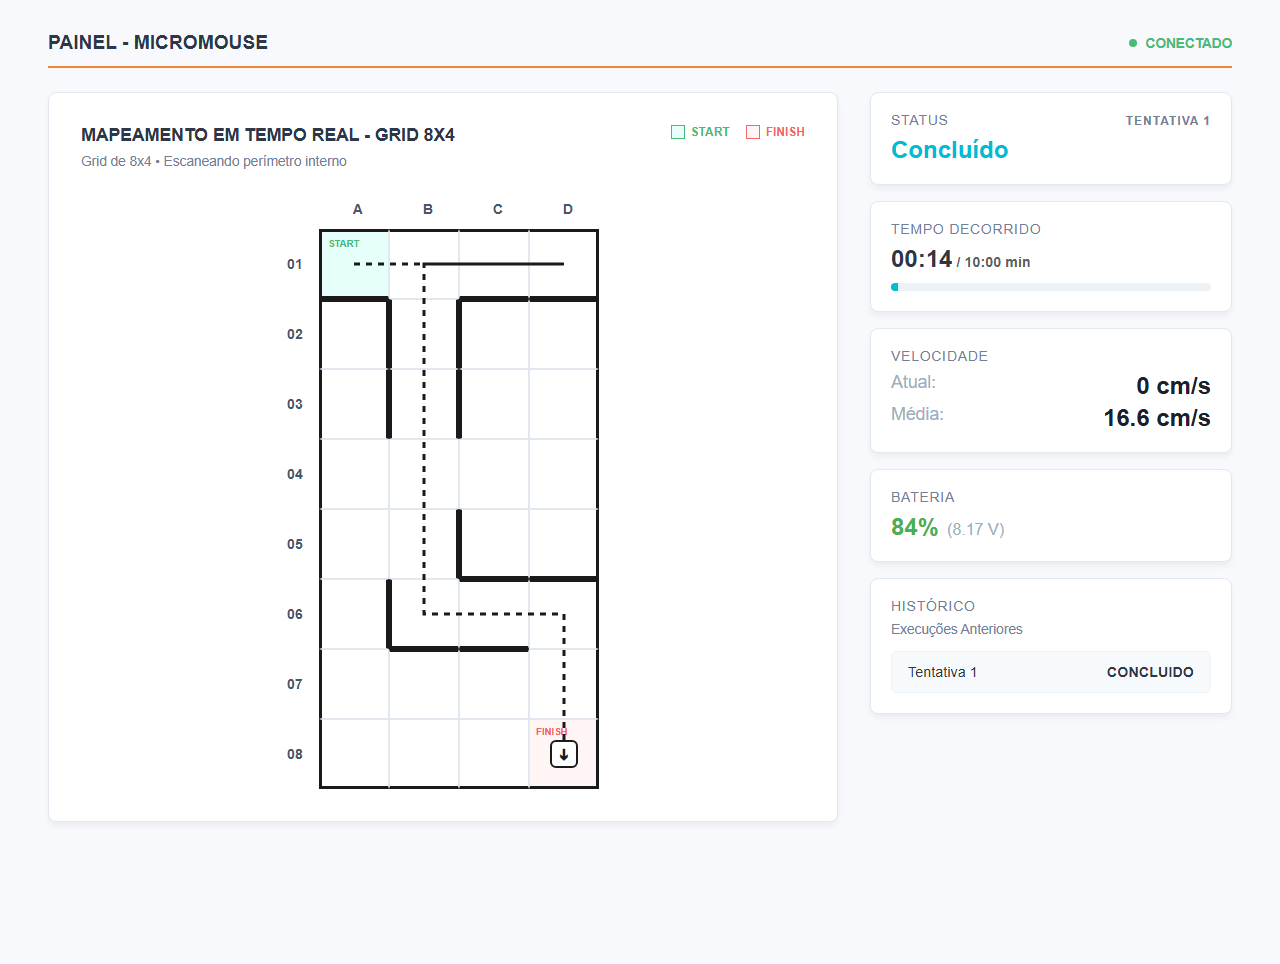Click the green connection status dot
Screen dimensions: 1280x964
click(x=1133, y=43)
